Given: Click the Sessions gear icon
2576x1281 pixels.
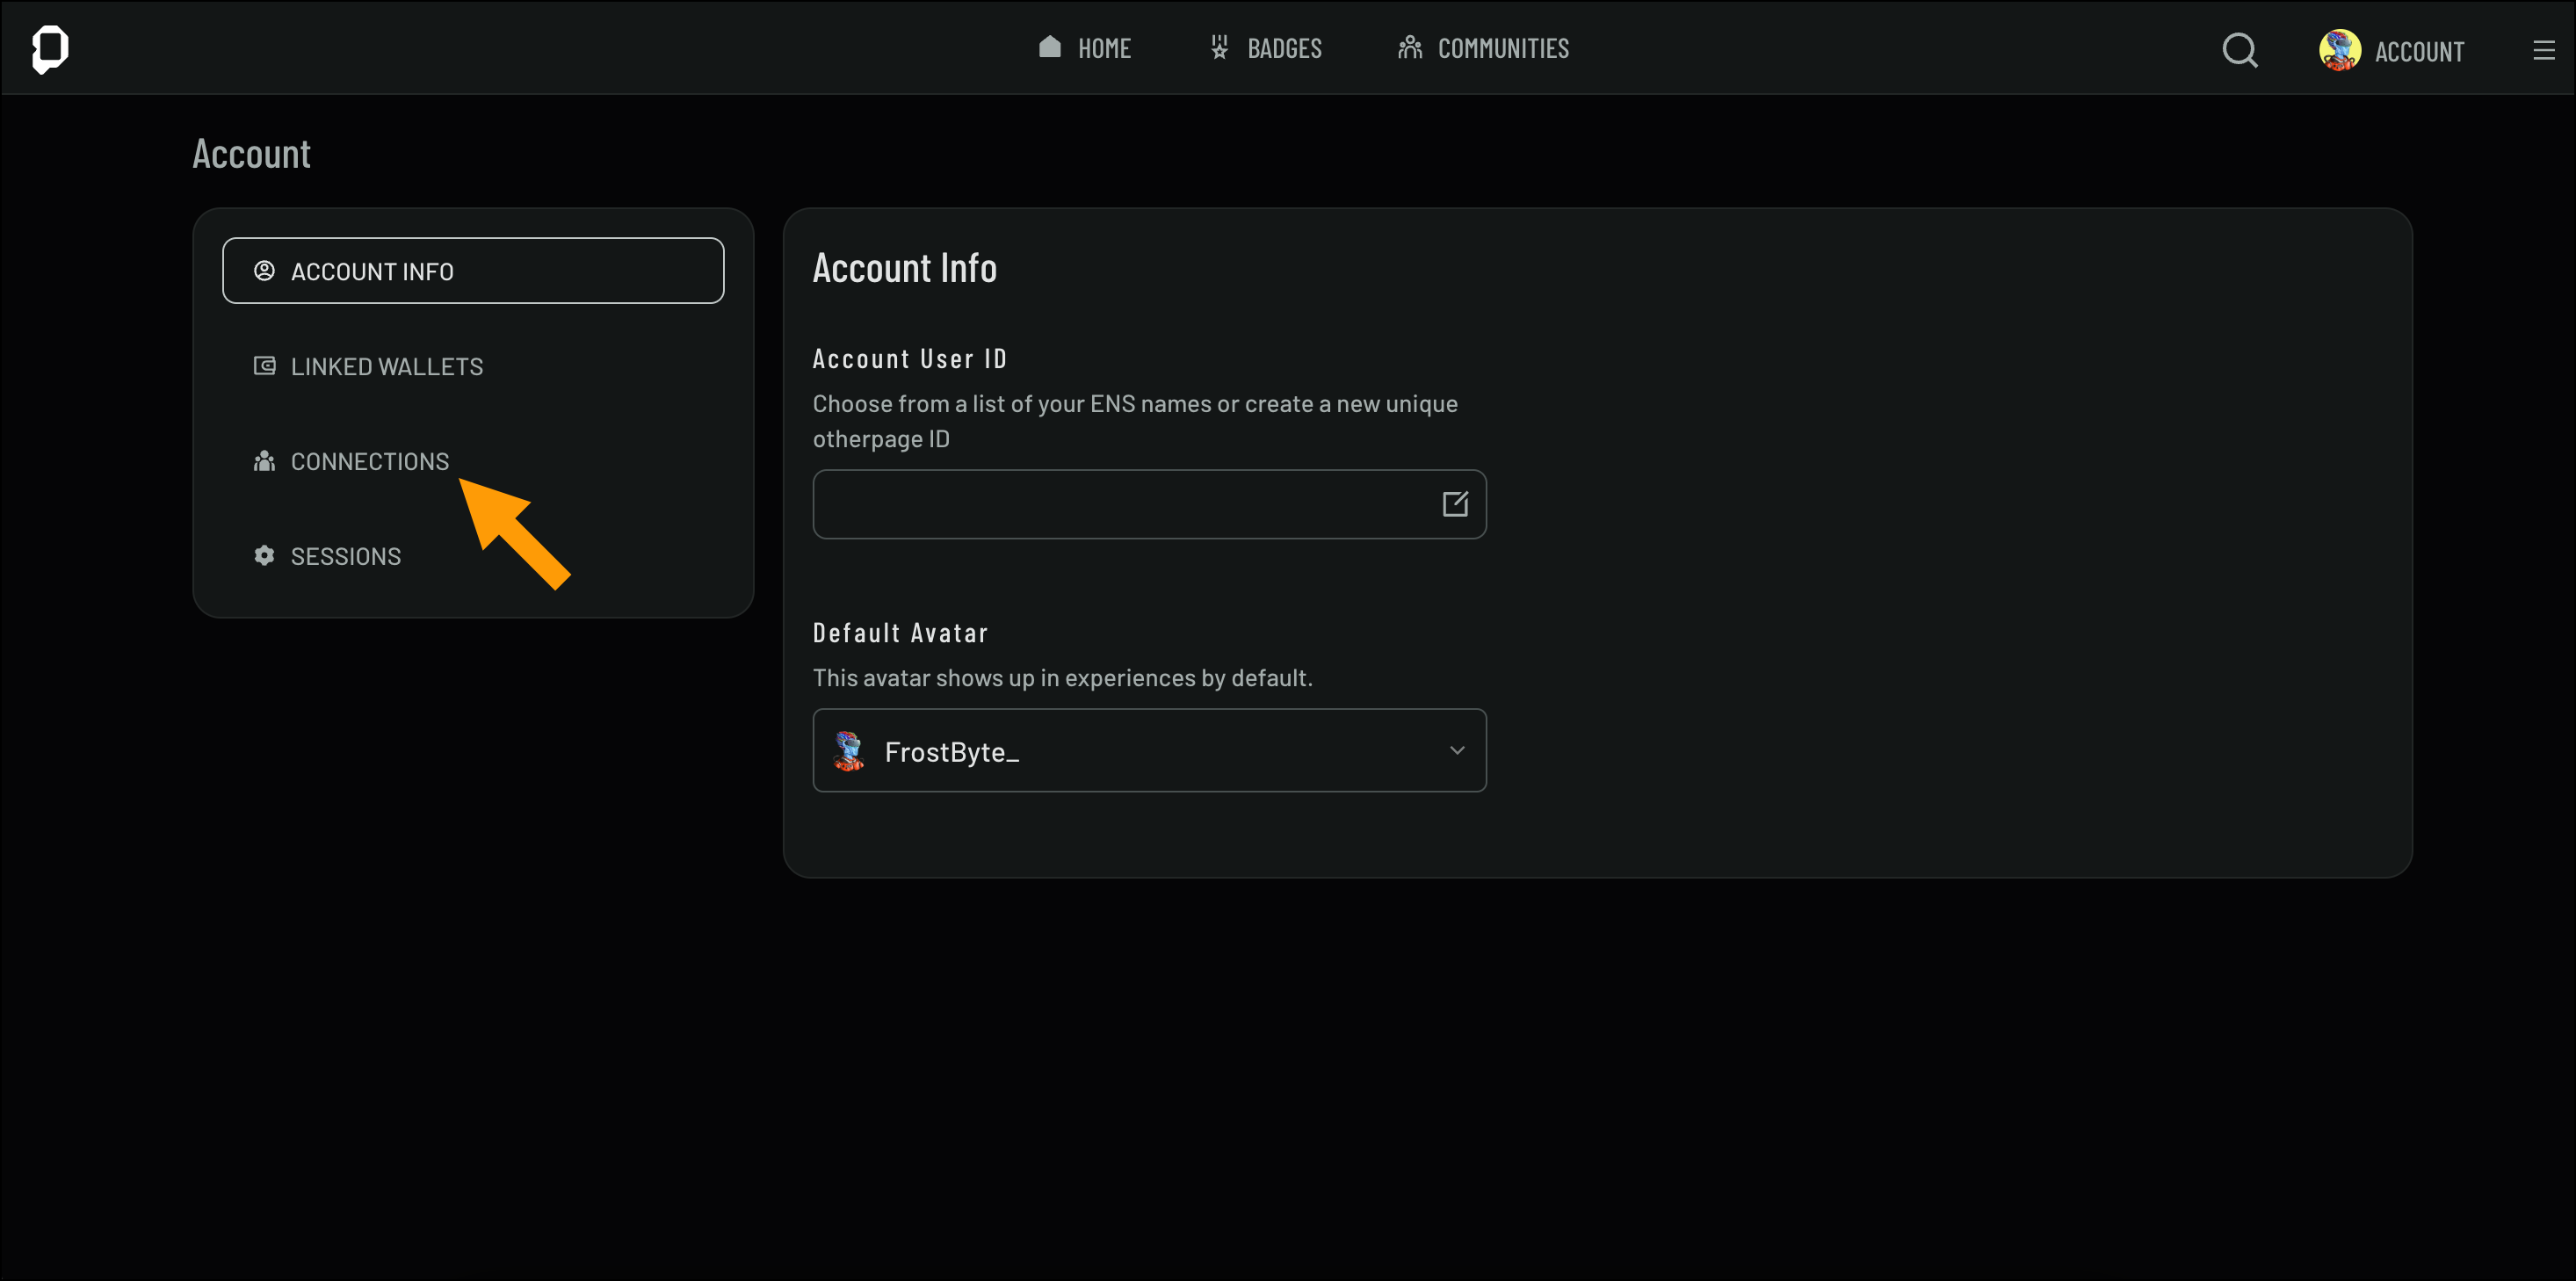Looking at the screenshot, I should click(x=264, y=556).
